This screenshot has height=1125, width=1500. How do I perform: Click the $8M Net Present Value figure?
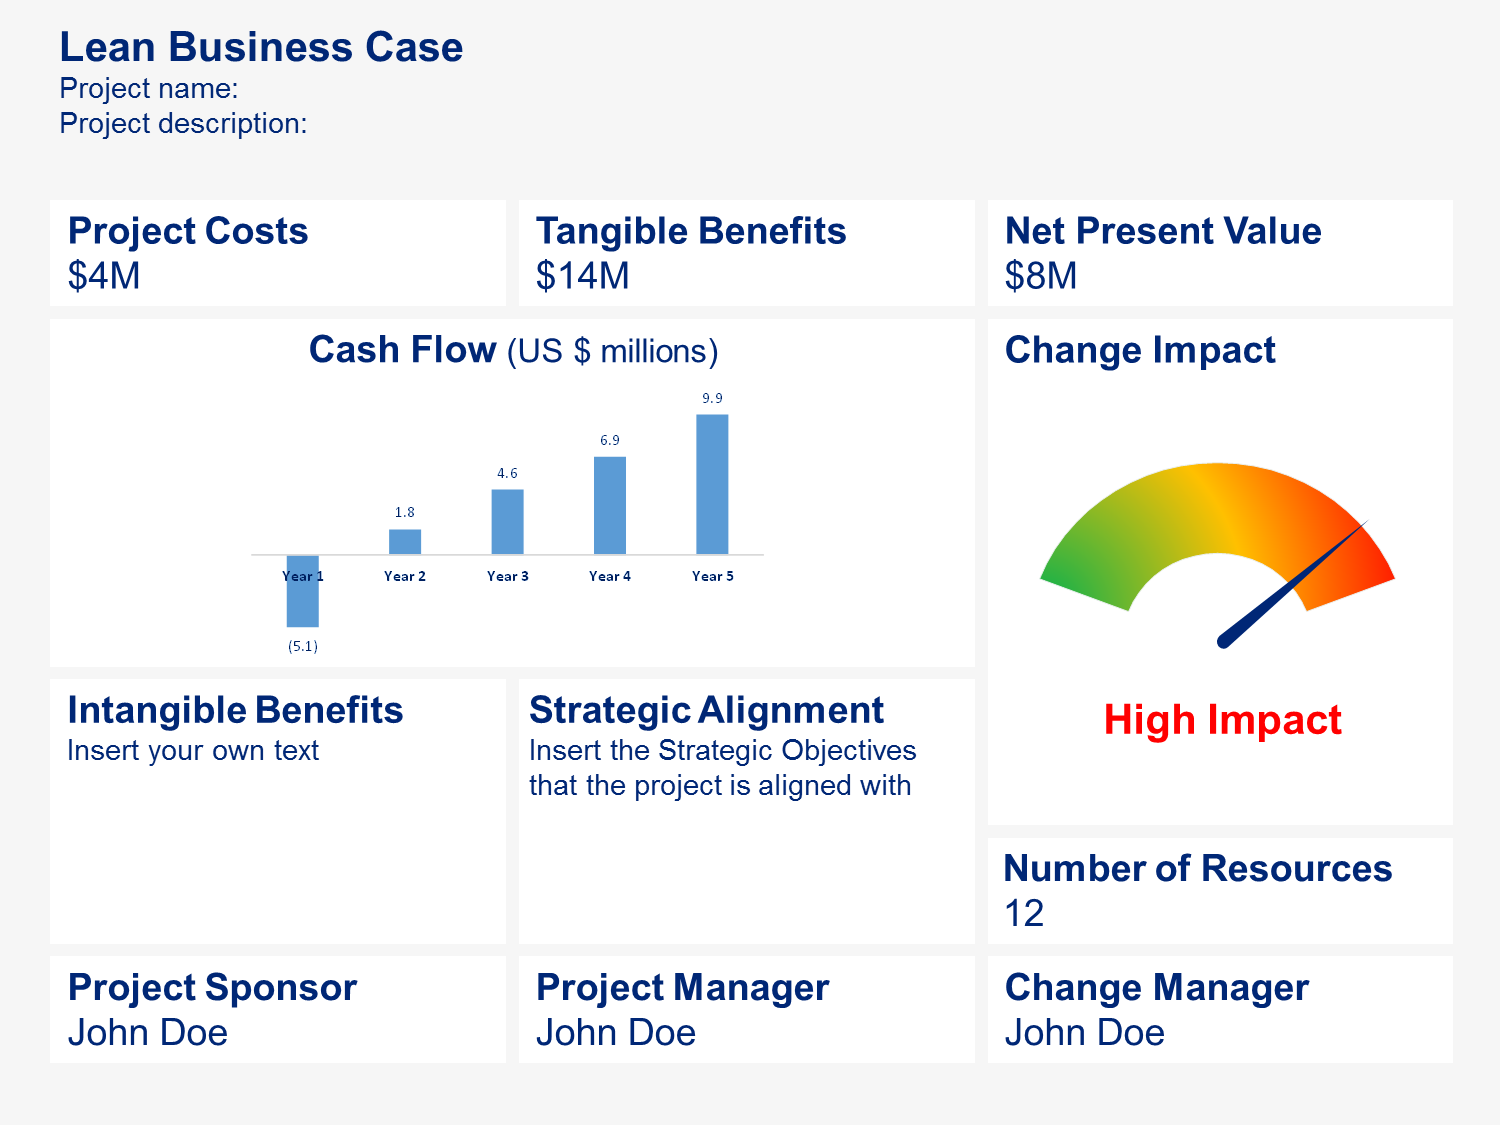[1041, 276]
